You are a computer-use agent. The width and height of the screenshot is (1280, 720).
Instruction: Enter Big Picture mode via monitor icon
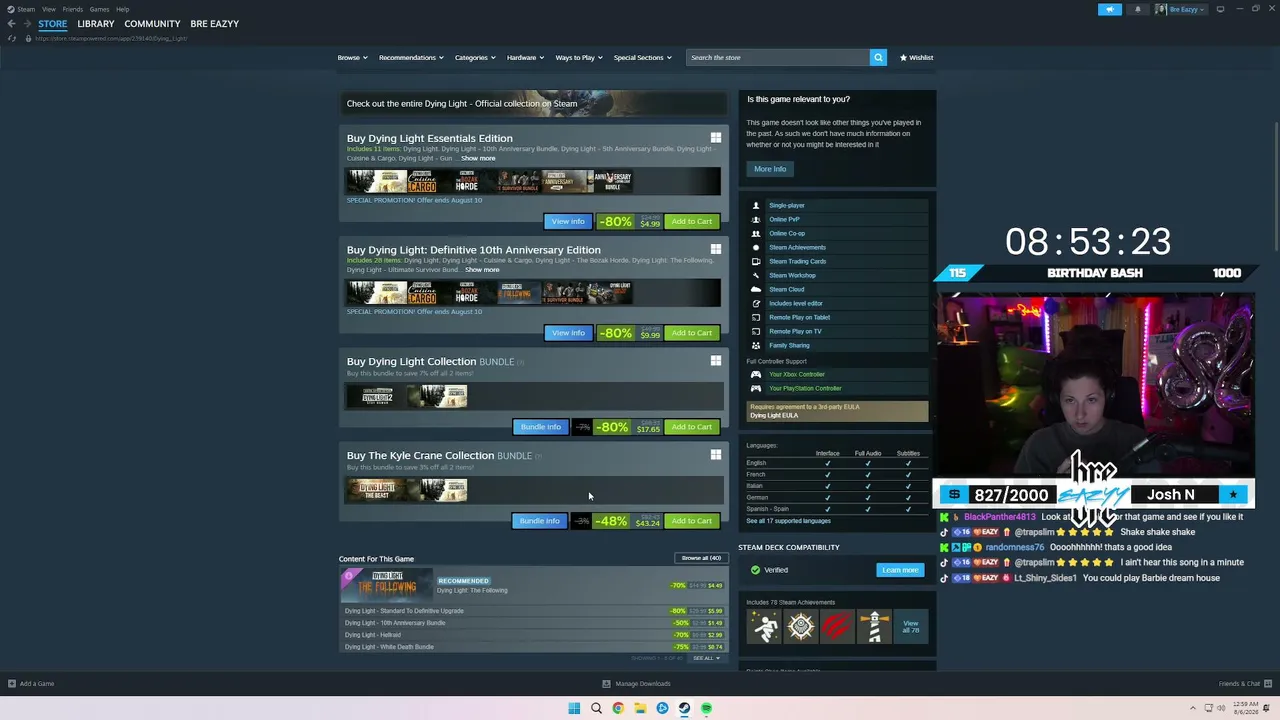coord(1220,9)
